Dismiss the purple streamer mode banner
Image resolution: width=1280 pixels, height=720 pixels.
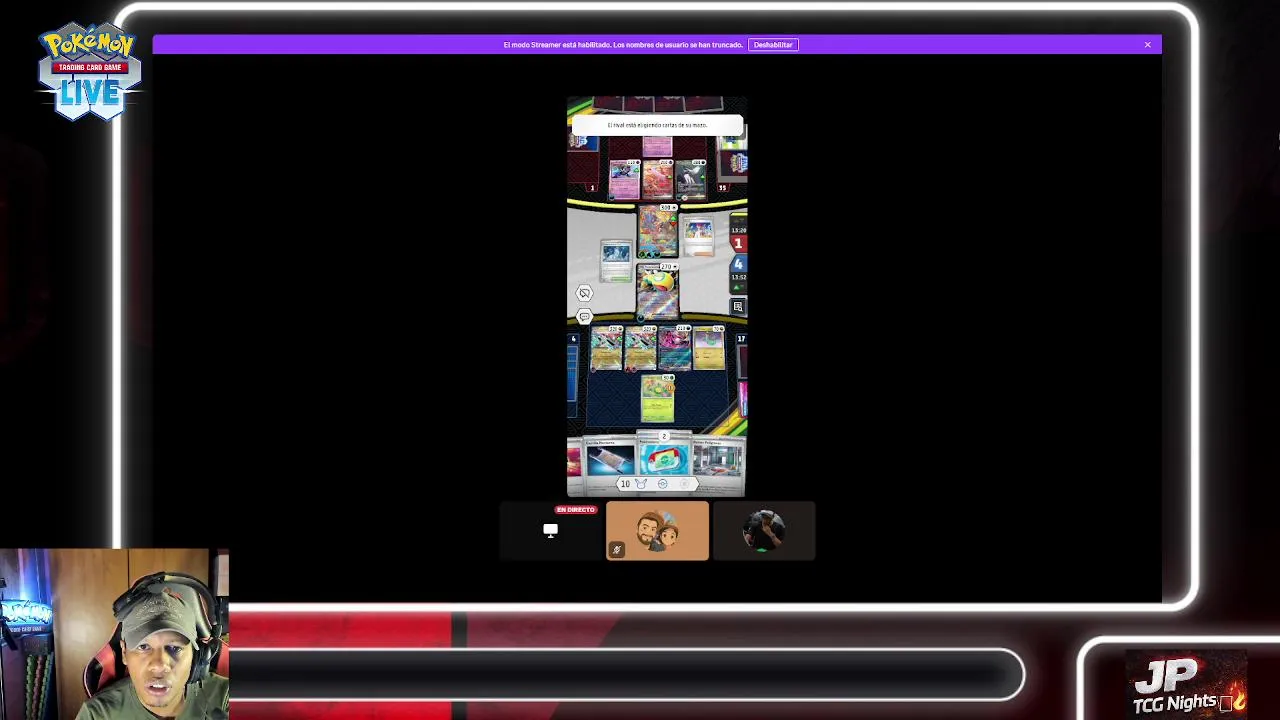point(1148,45)
